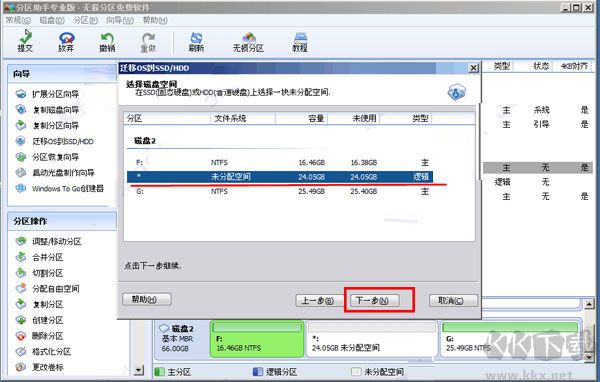
Task: Click the 撤销 (undo) toolbar icon
Action: pyautogui.click(x=107, y=41)
